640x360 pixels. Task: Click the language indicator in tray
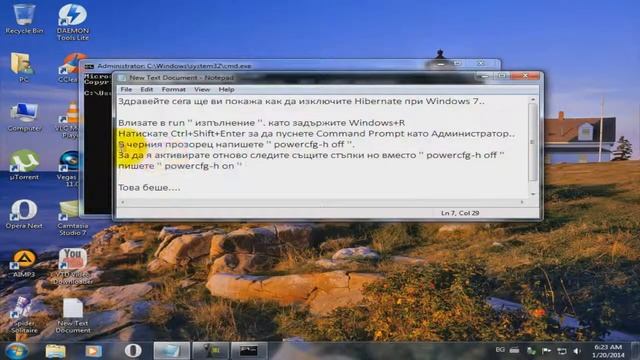[500, 350]
